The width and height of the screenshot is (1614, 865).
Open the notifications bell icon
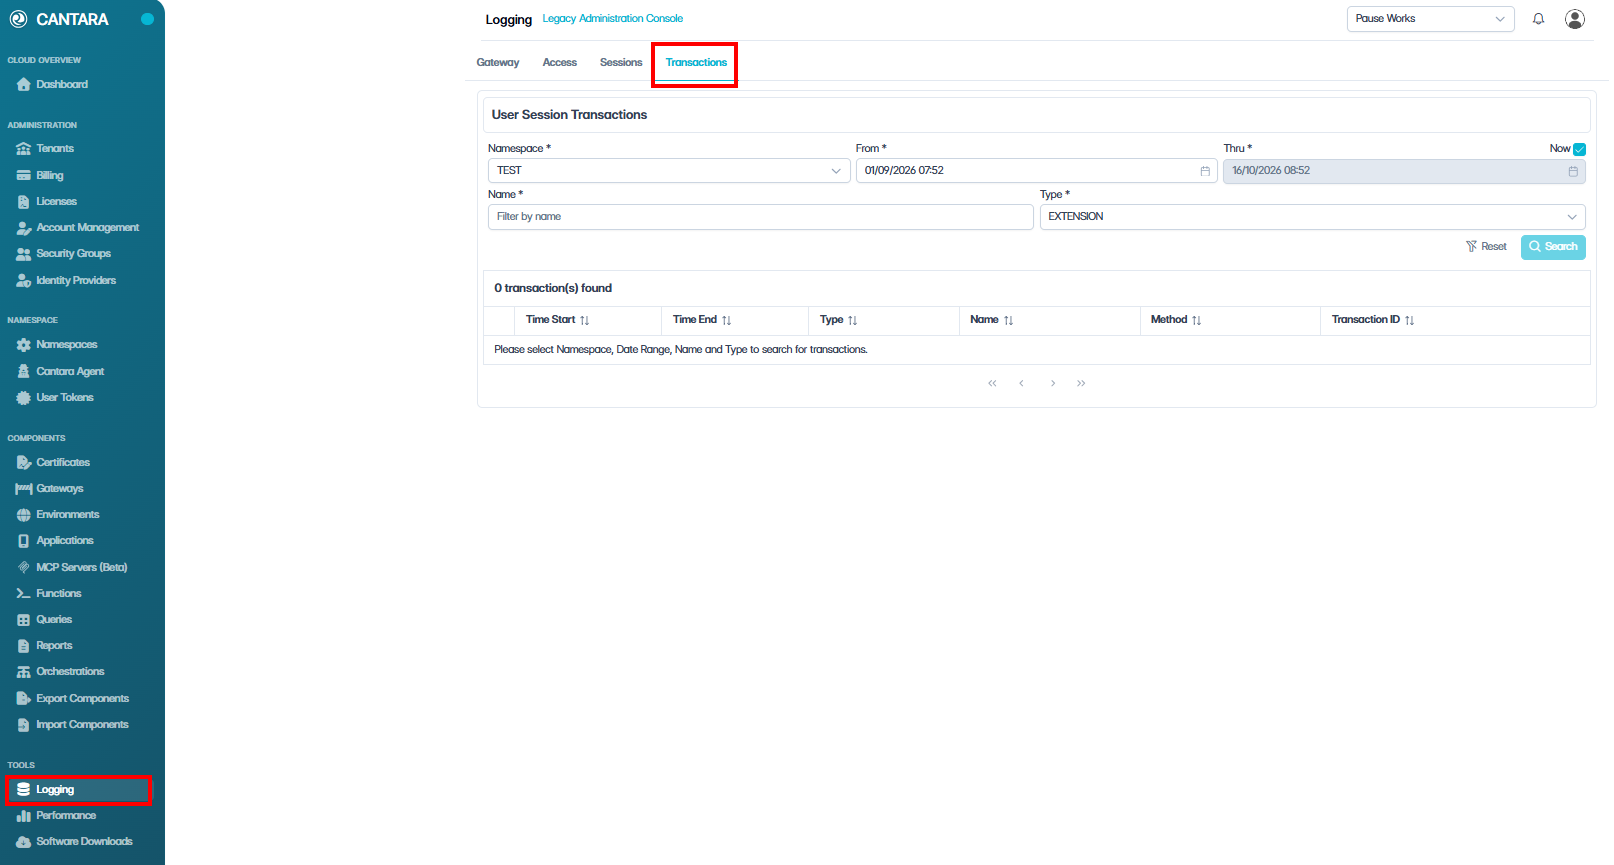pos(1538,19)
